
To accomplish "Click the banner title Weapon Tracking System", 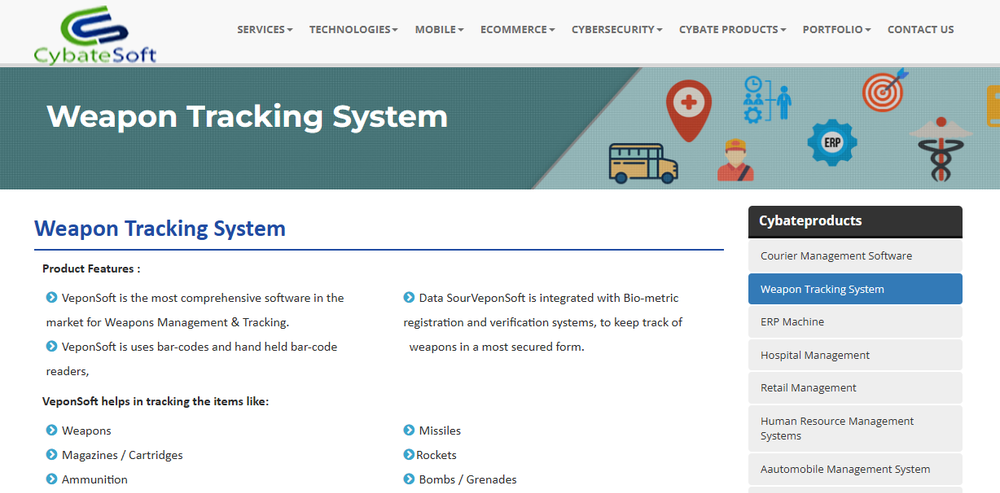I will [x=247, y=117].
